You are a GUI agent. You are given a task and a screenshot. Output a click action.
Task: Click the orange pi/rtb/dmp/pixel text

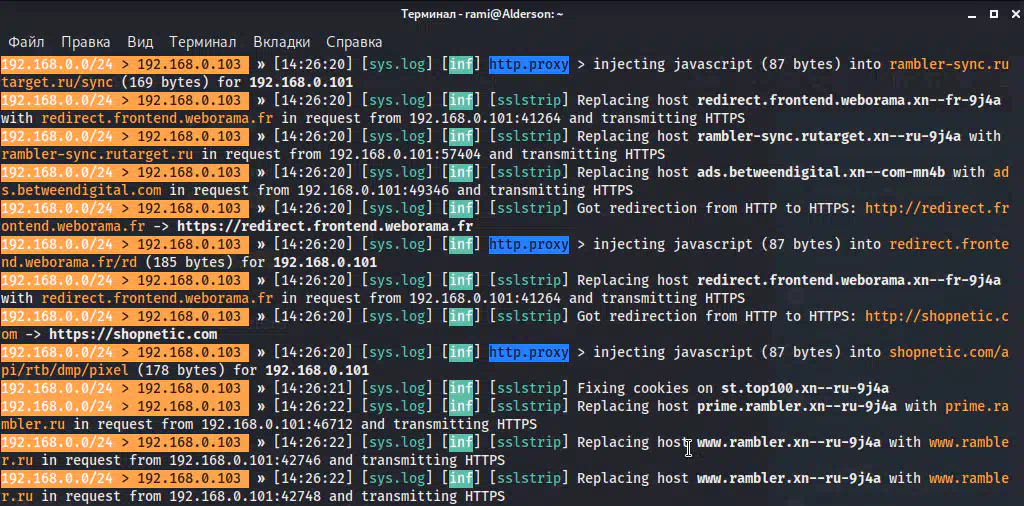[65, 370]
